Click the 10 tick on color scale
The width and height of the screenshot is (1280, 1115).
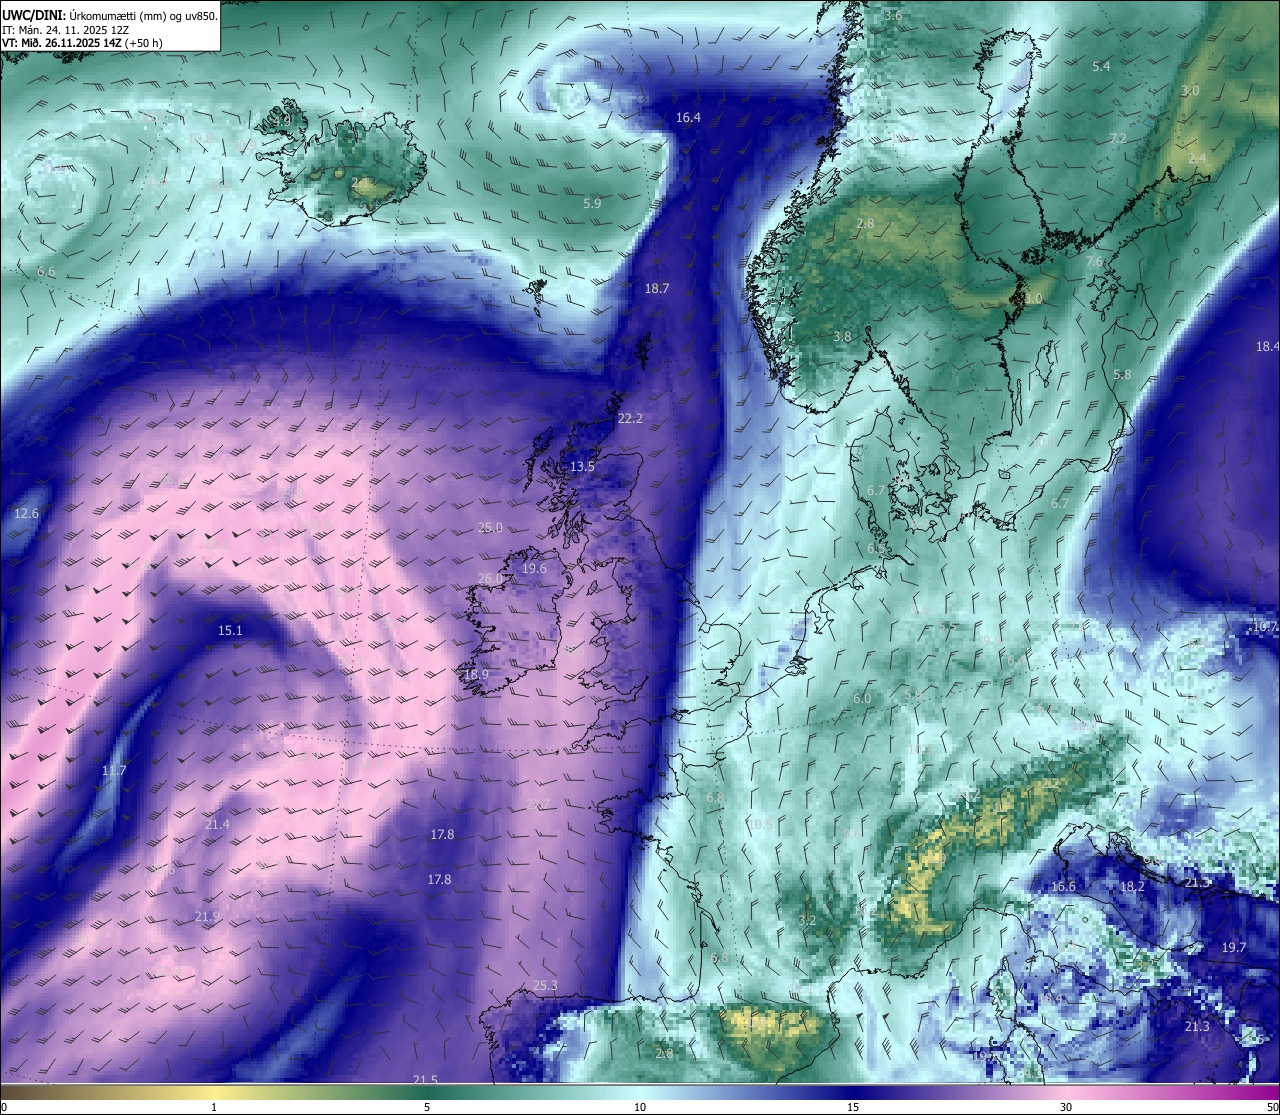(x=640, y=1107)
